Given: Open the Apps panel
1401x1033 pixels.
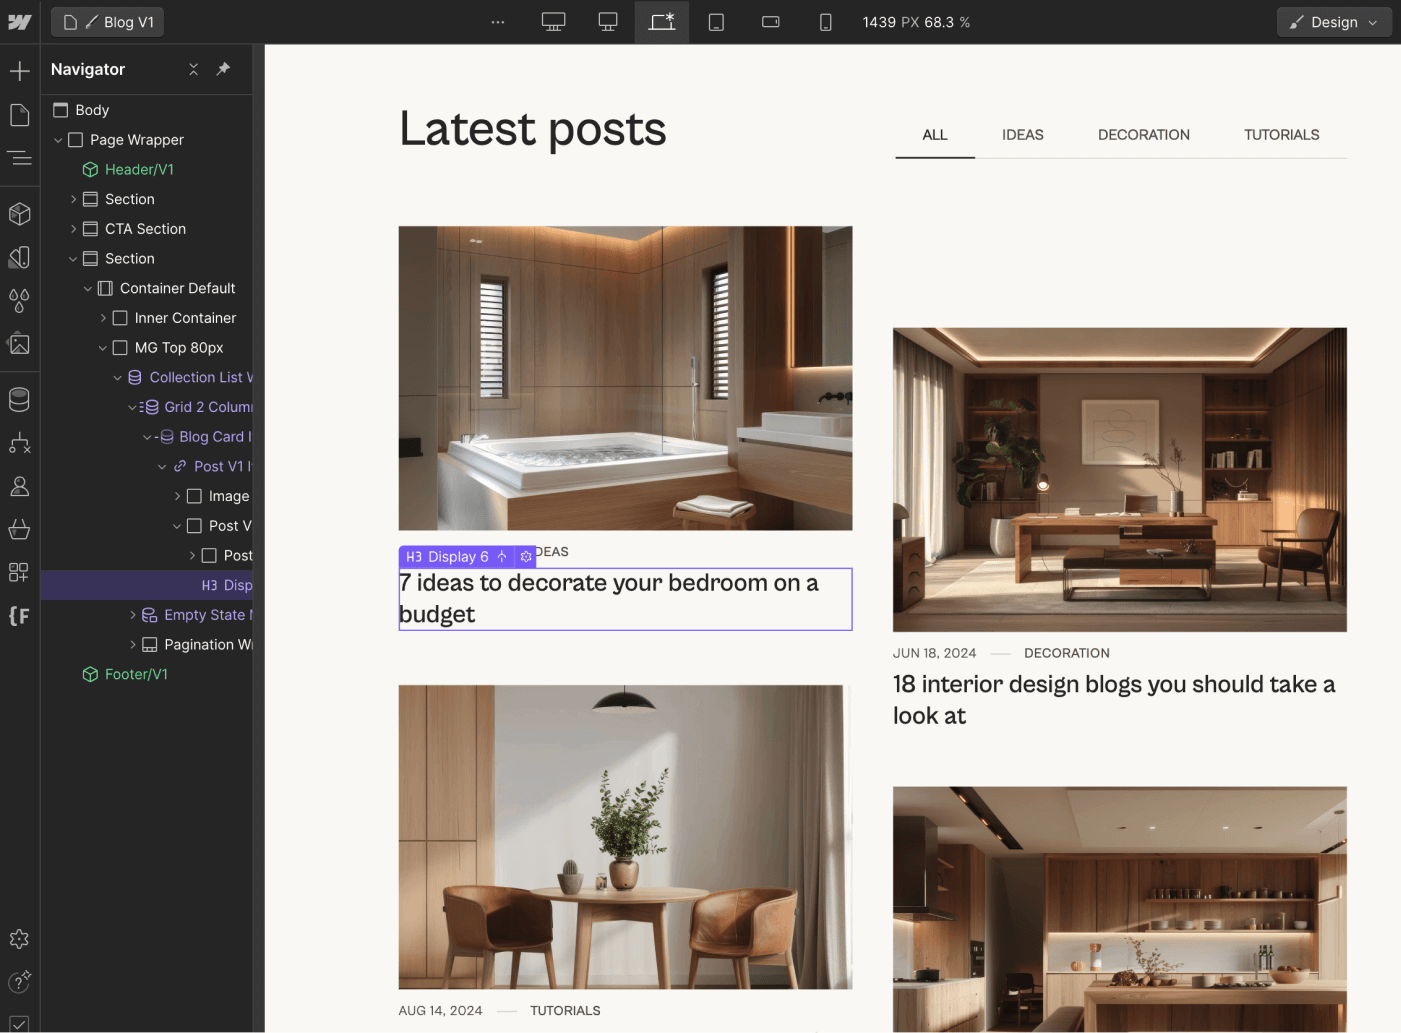Looking at the screenshot, I should (18, 572).
